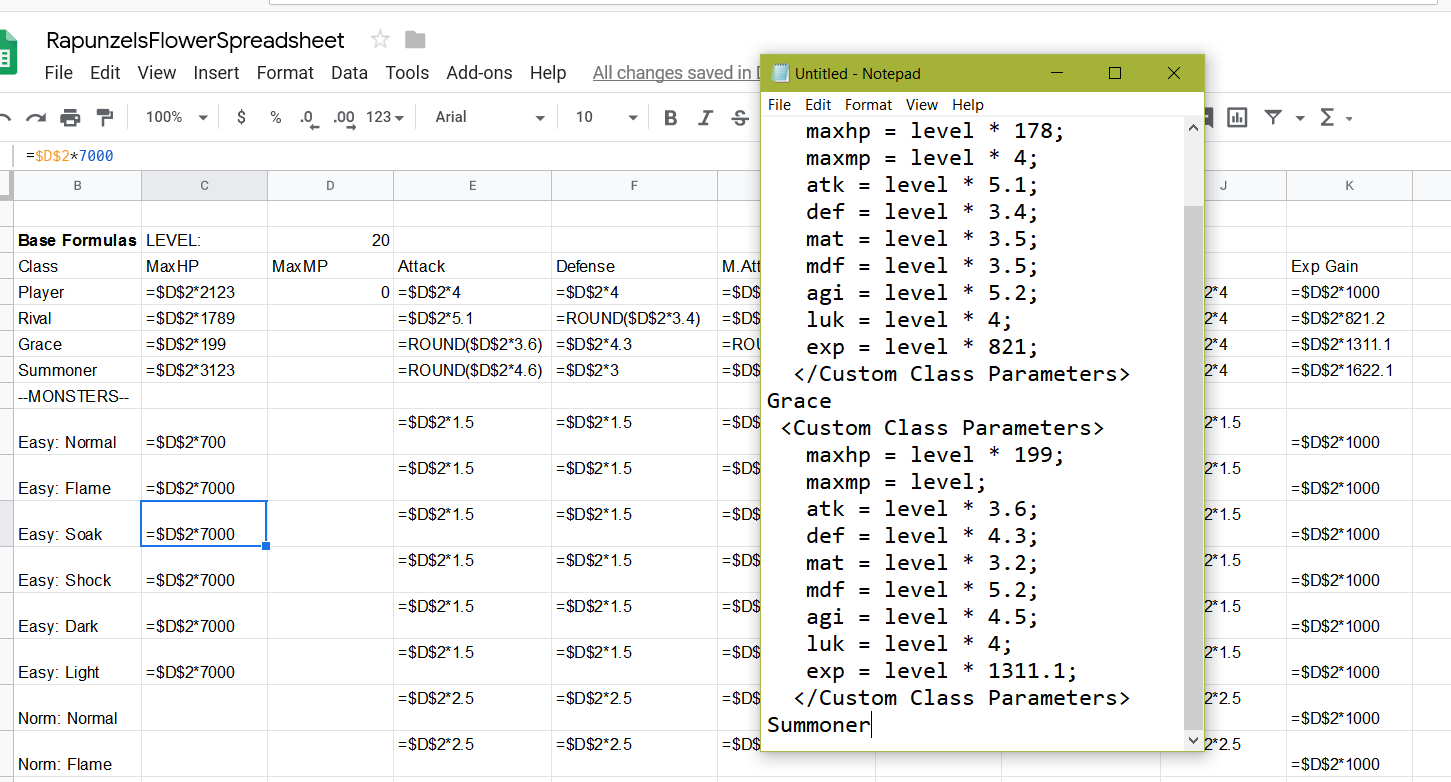The width and height of the screenshot is (1451, 782).
Task: Star the RapunzelsFlowerSpreadsheet document
Action: (x=380, y=40)
